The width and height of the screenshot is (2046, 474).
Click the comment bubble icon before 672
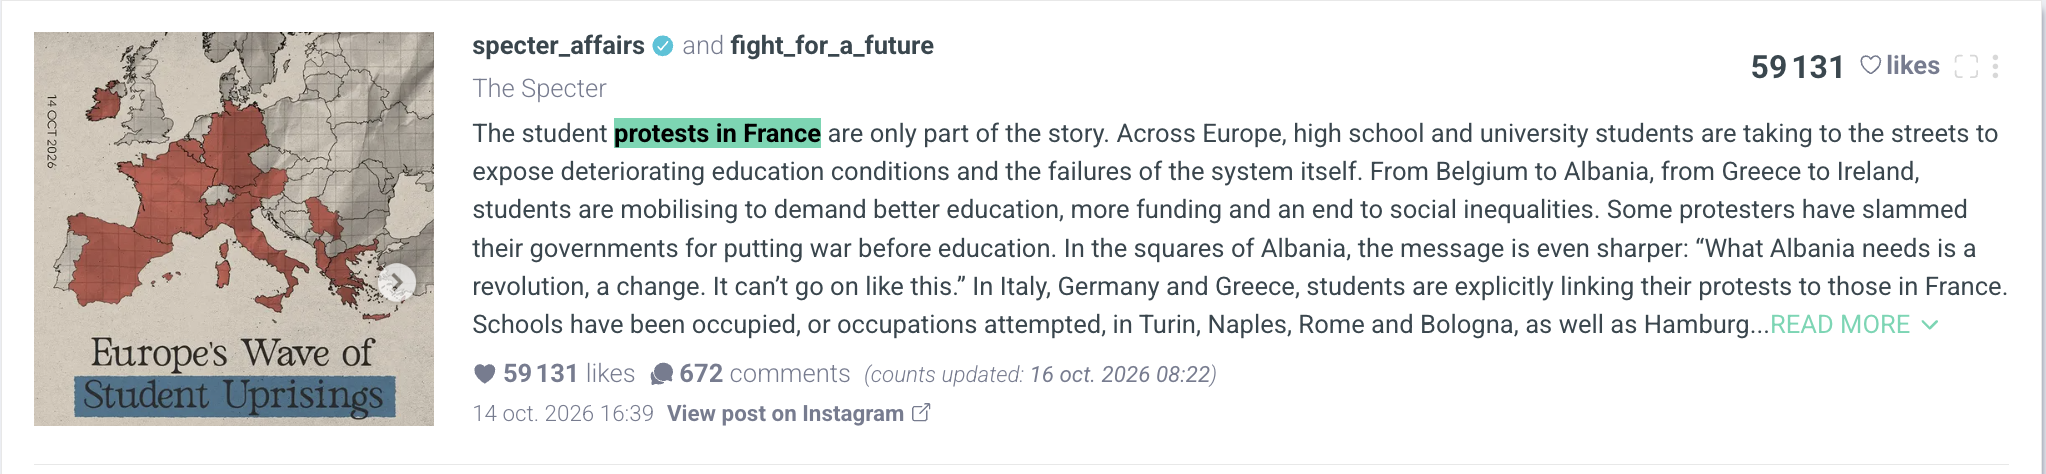point(661,374)
